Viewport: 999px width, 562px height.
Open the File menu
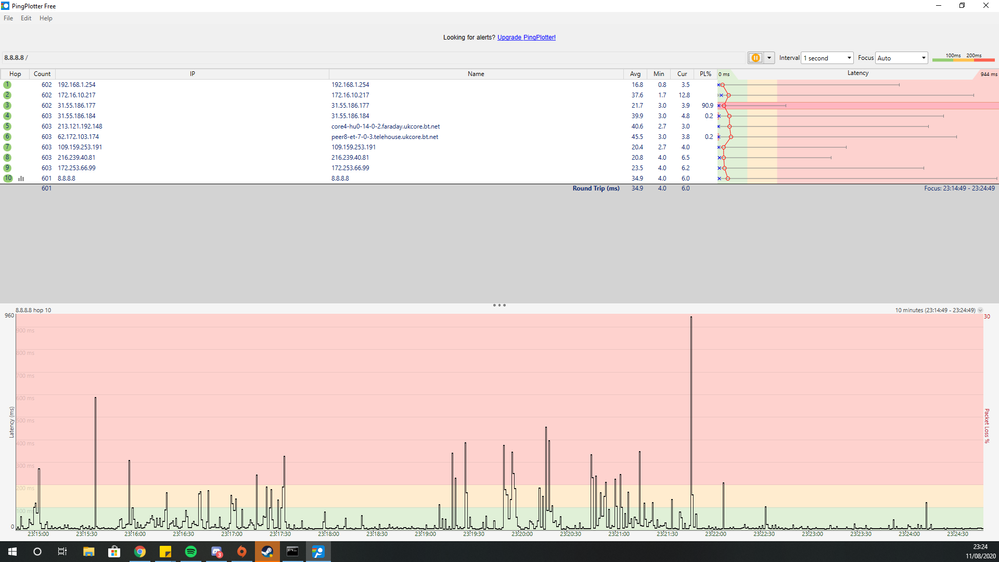pos(9,18)
